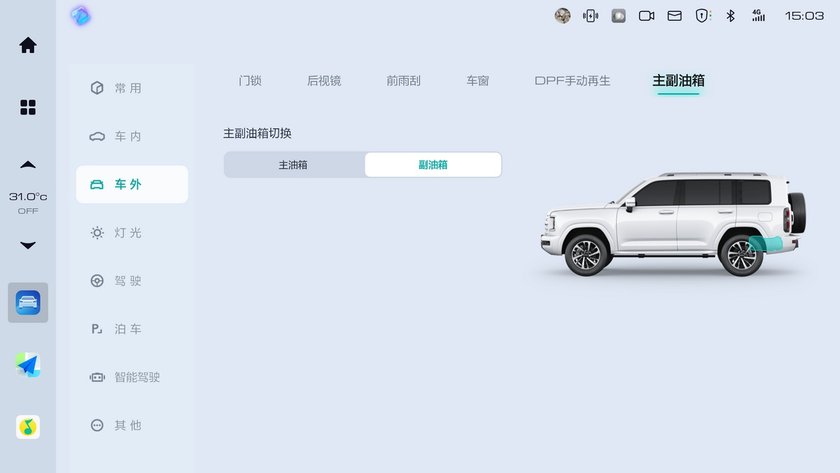The width and height of the screenshot is (840, 473).
Task: Switch to 主油箱 main fuel tank
Action: tap(294, 165)
